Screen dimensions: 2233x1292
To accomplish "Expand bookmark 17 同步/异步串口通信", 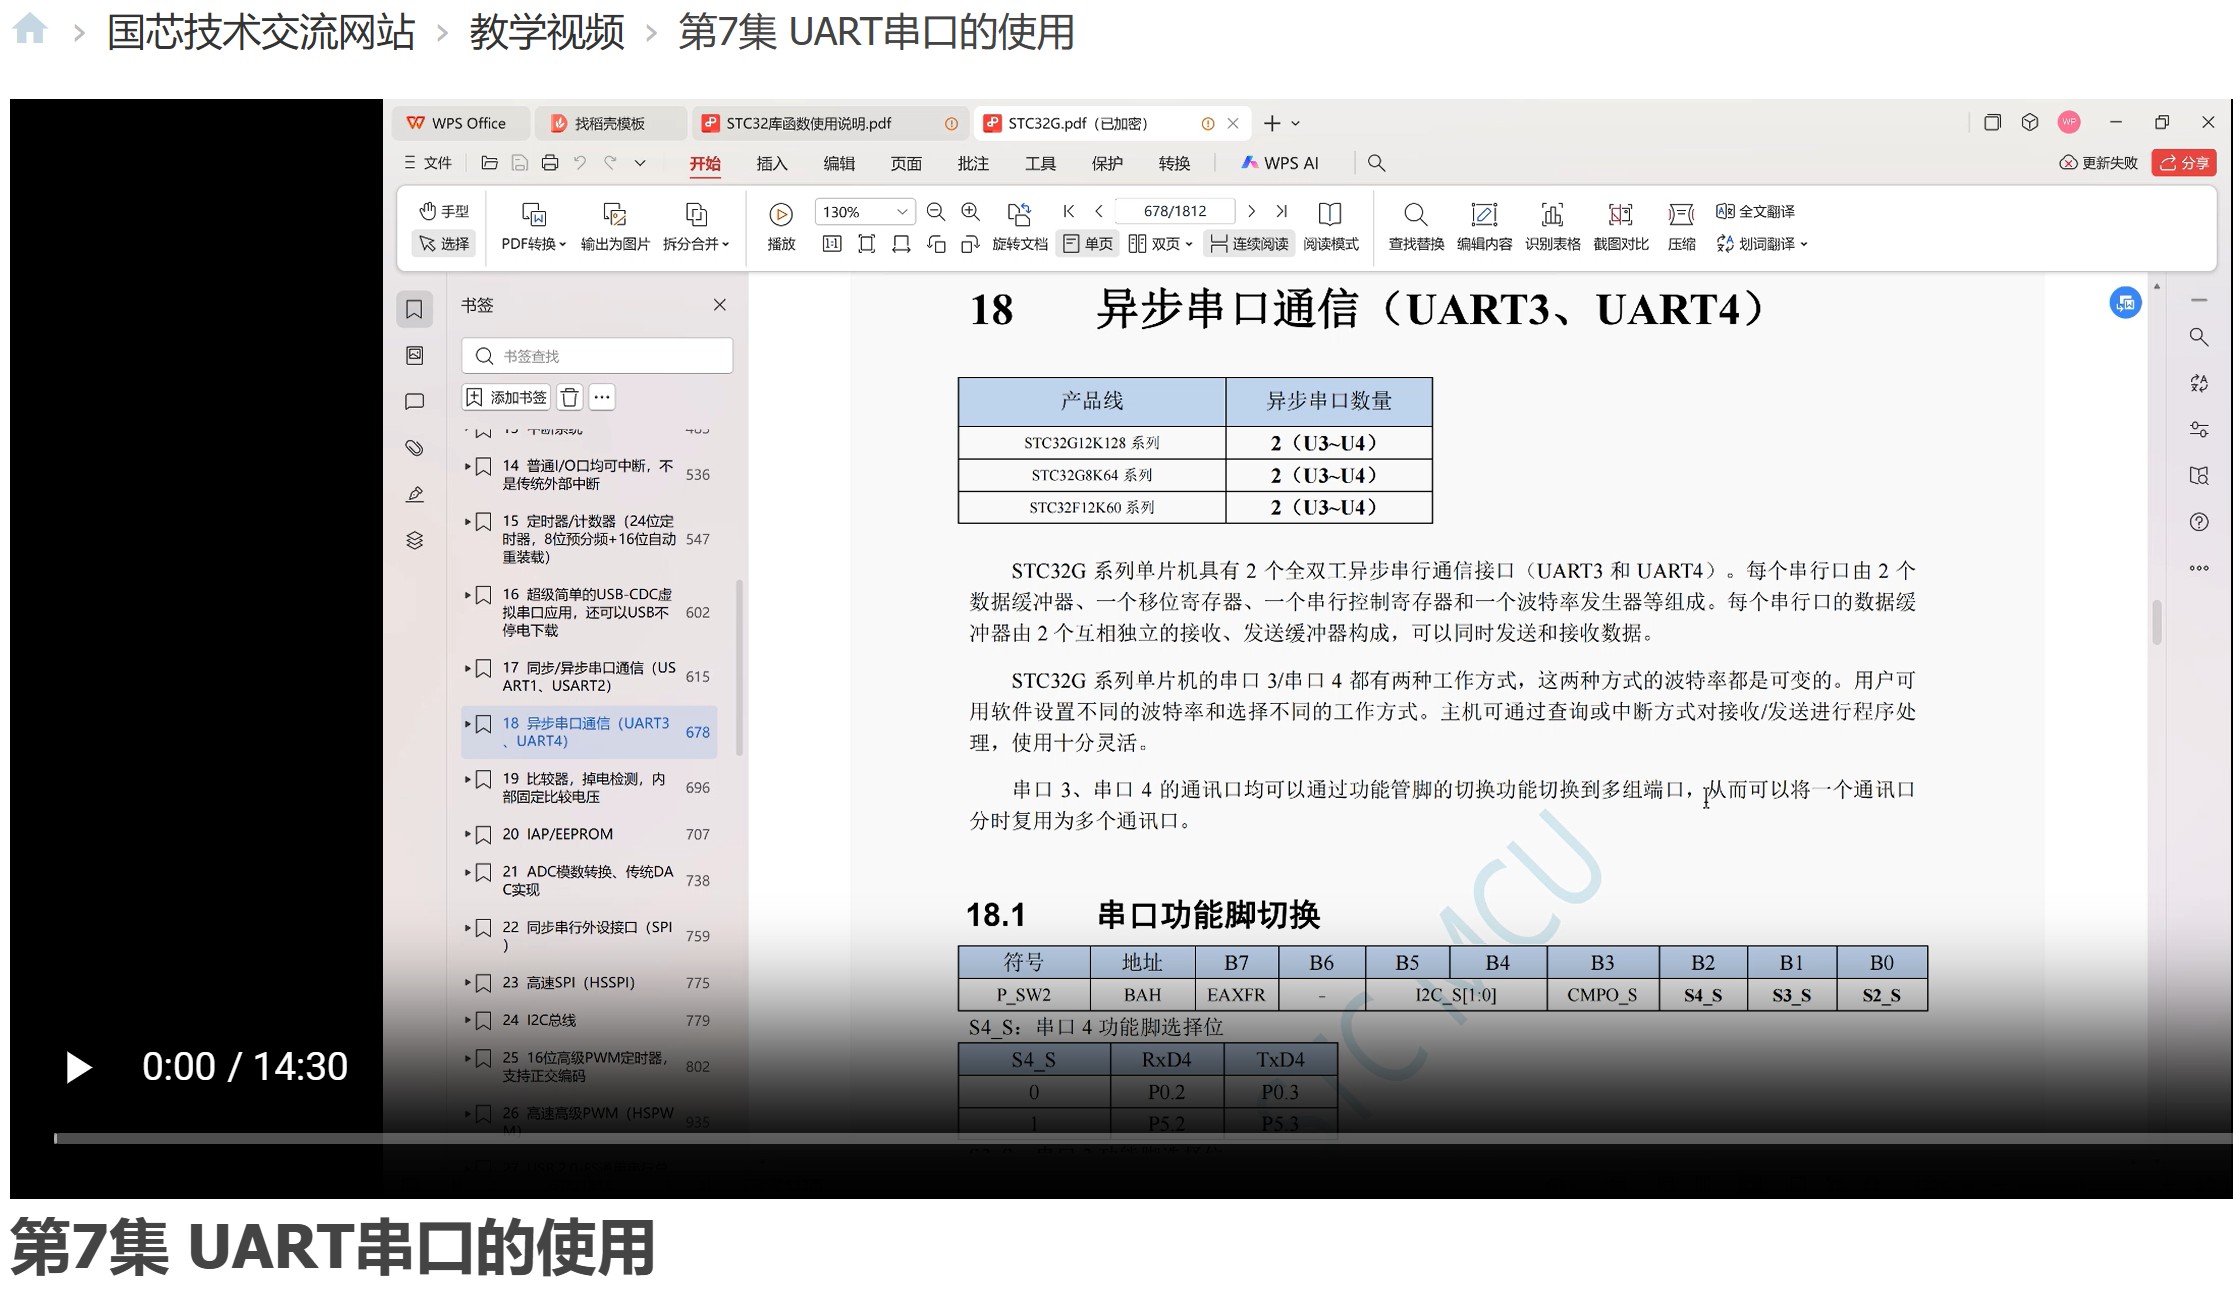I will coord(467,667).
